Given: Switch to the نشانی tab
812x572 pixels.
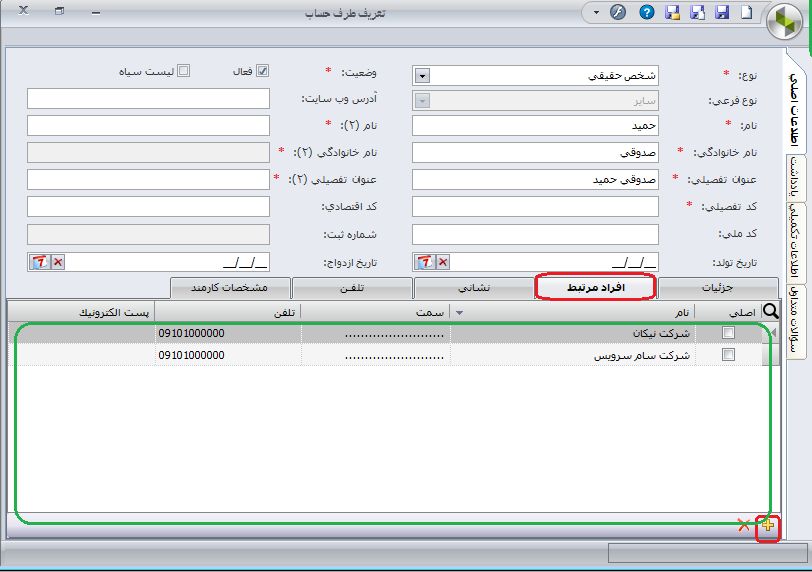Looking at the screenshot, I should (474, 288).
